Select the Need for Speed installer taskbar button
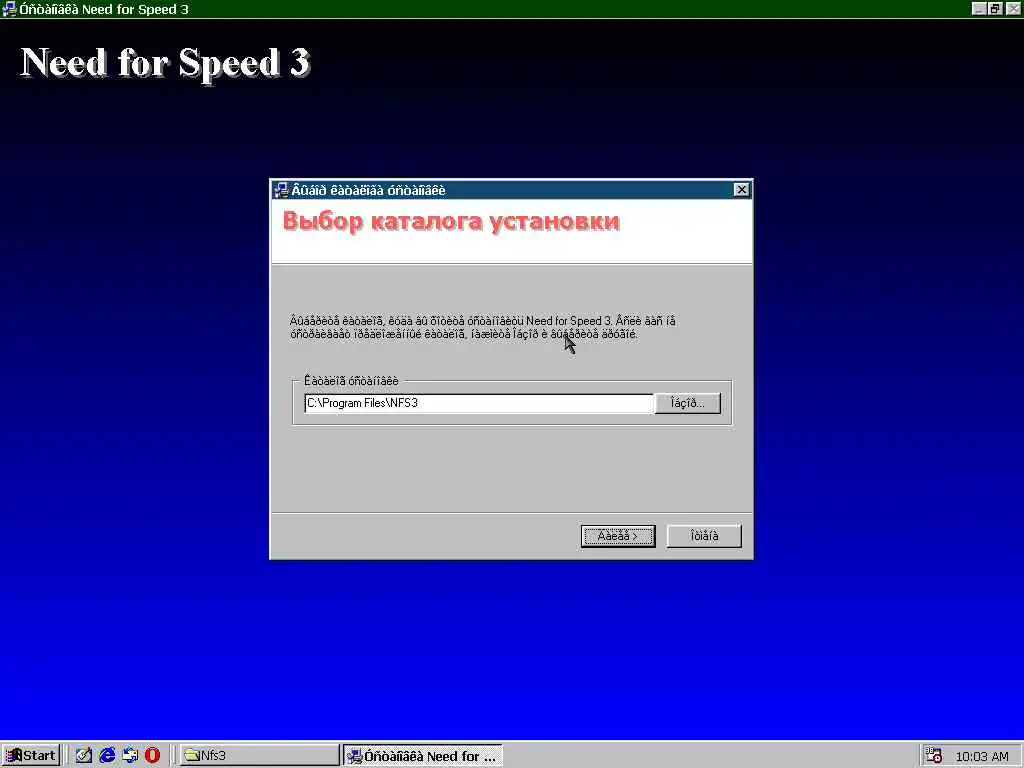1024x768 pixels. point(423,755)
